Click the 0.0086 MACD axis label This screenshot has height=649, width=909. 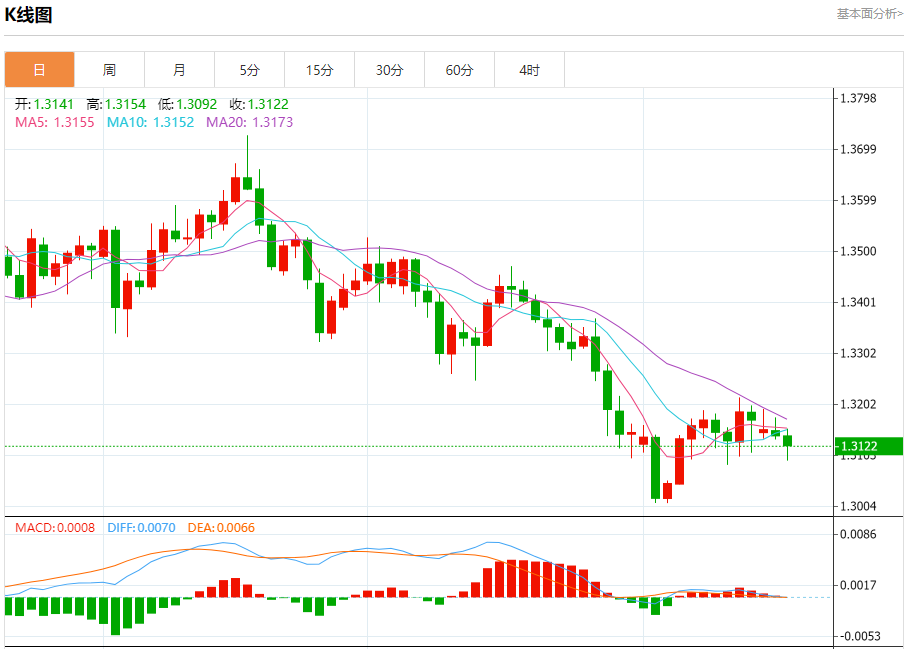[859, 534]
